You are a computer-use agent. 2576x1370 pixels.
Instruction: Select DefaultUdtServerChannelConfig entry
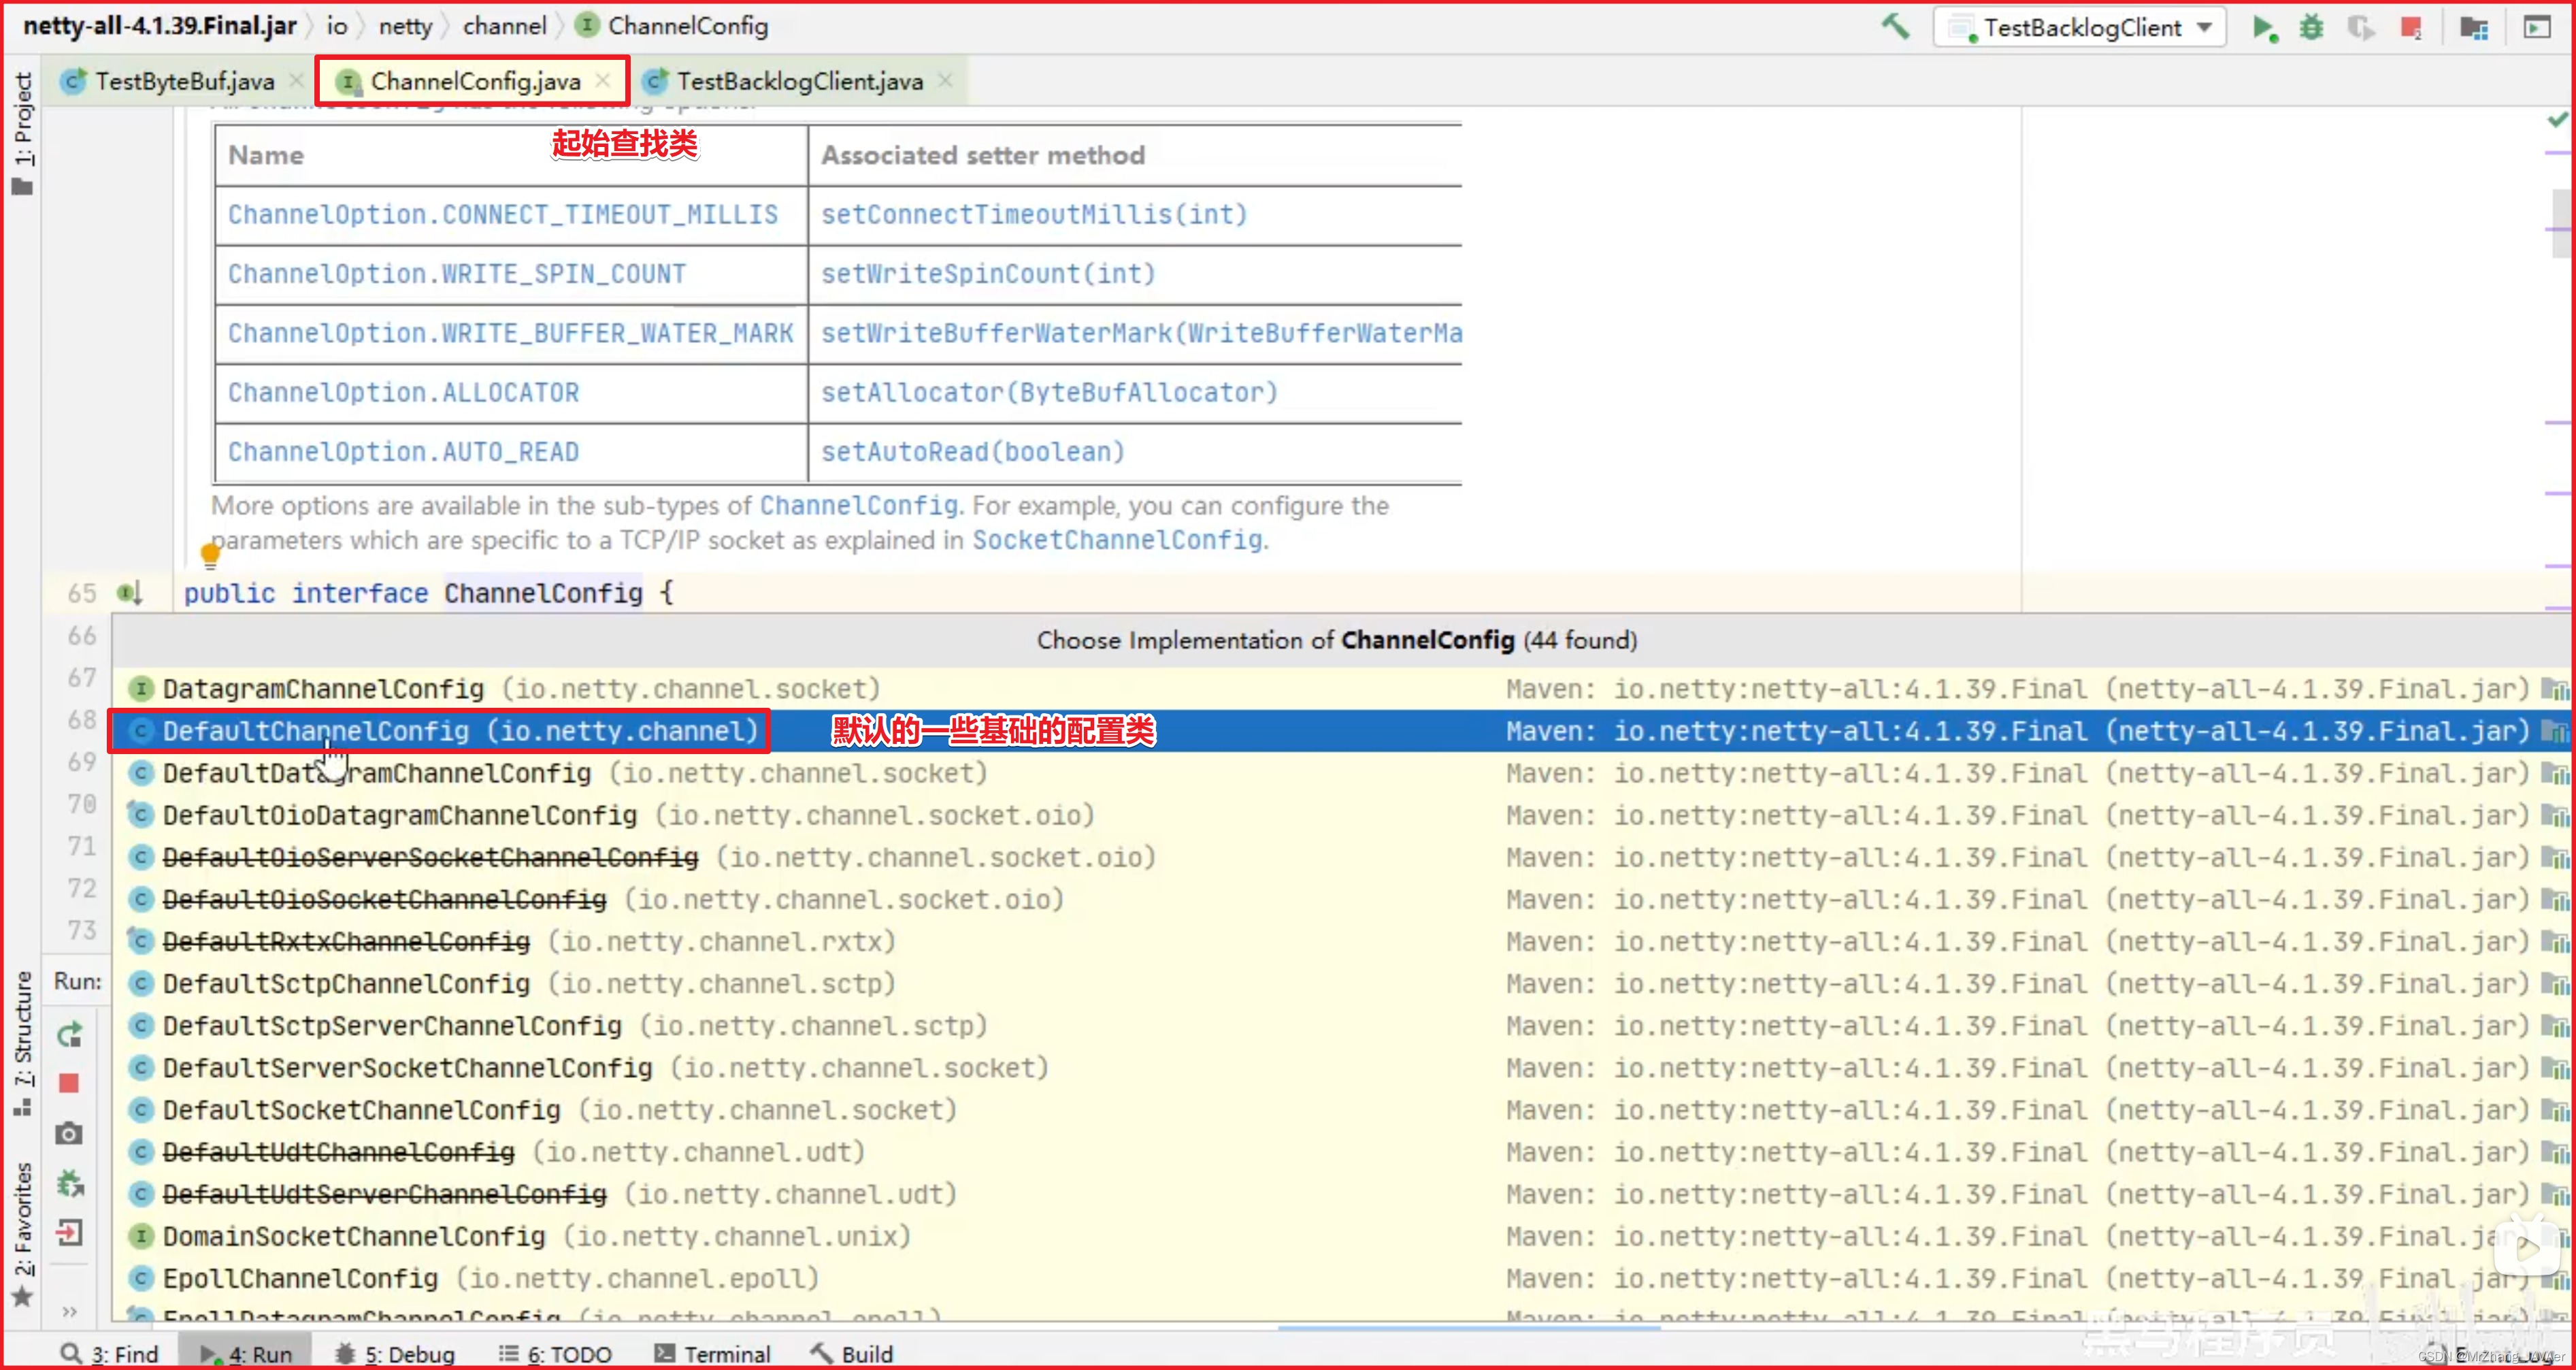(1340, 1194)
